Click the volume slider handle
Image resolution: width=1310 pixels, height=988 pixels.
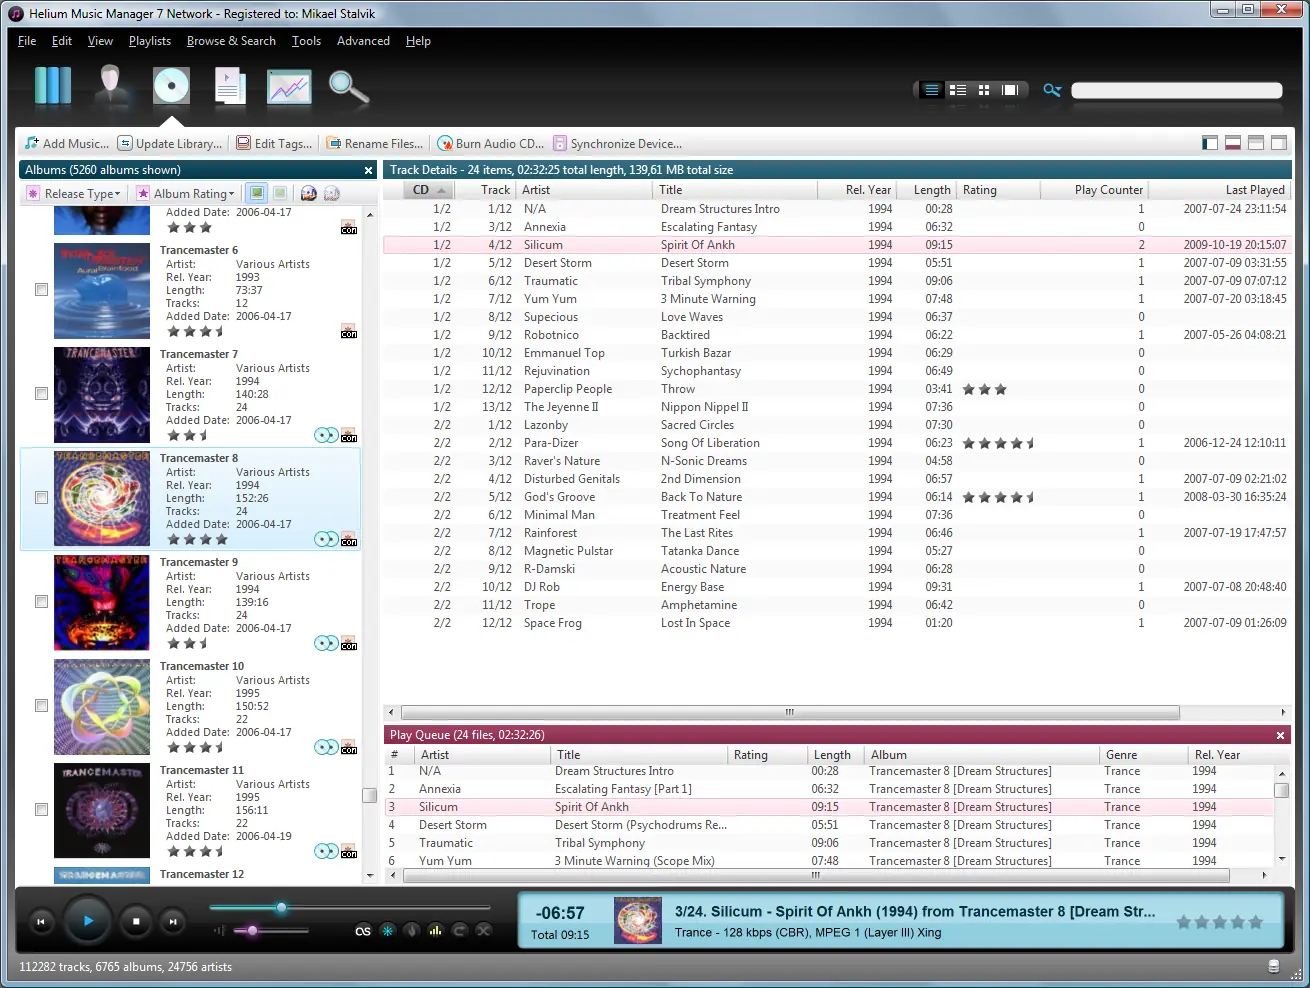[252, 931]
